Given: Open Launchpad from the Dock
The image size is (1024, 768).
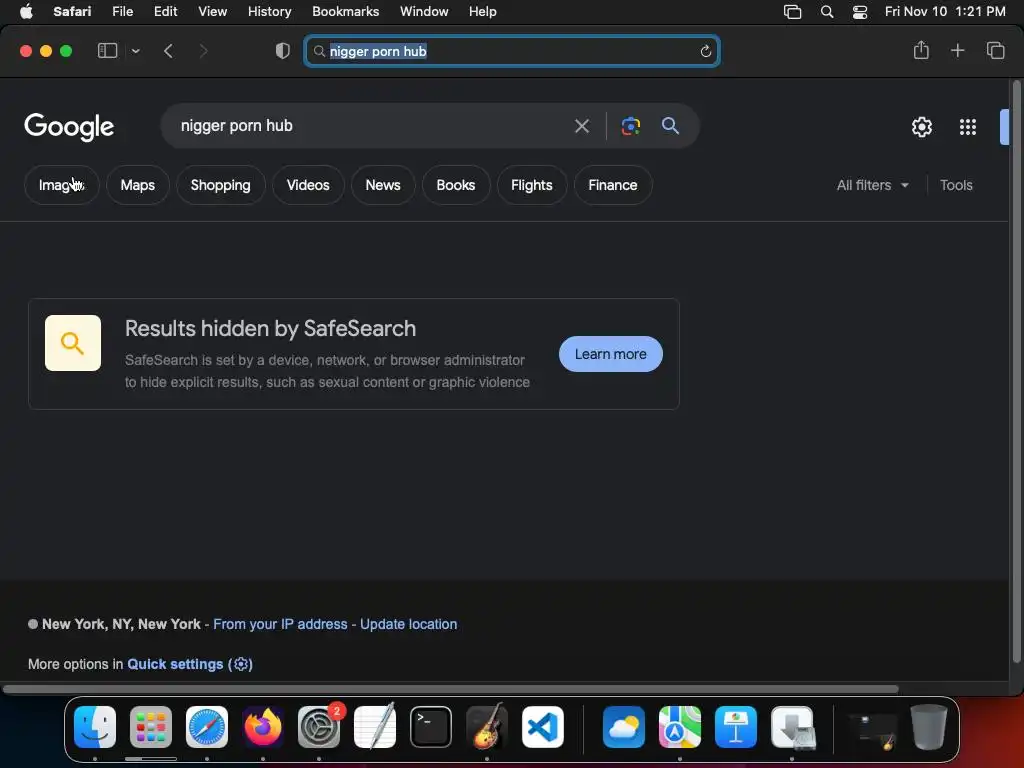Looking at the screenshot, I should coord(151,727).
